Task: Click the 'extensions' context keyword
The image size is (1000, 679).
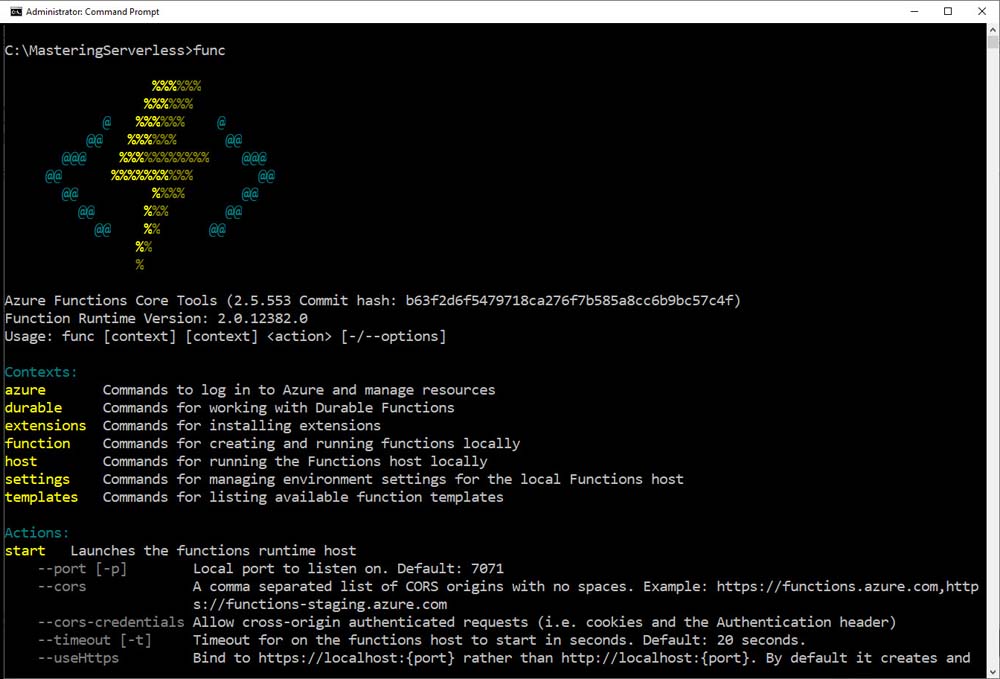Action: click(45, 426)
